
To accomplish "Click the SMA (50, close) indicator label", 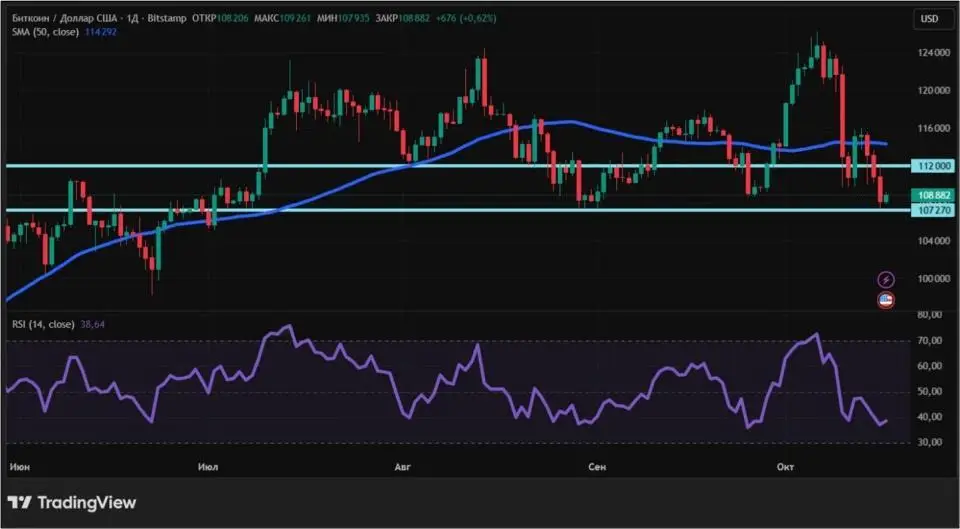I will pos(45,30).
